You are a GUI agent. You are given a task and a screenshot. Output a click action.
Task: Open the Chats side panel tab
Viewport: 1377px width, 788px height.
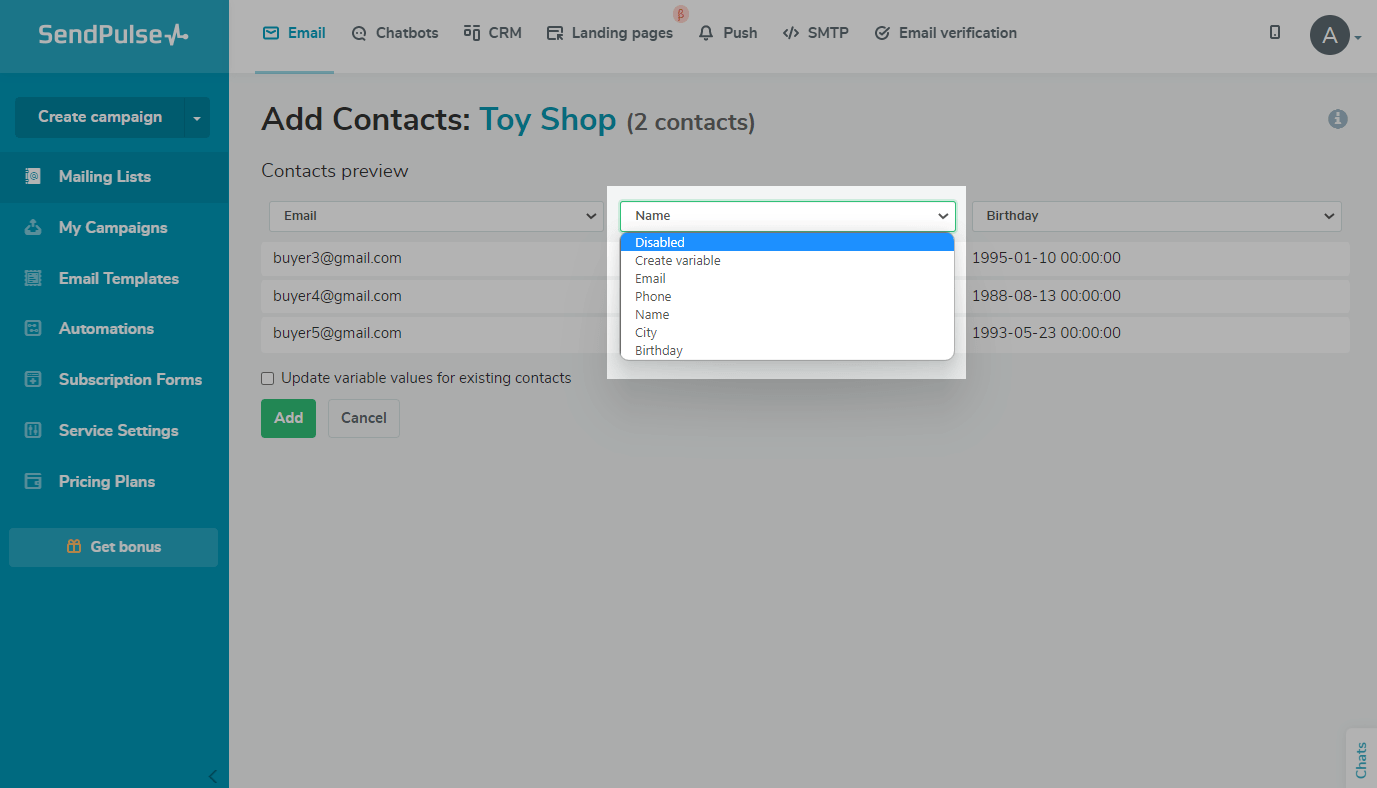pyautogui.click(x=1361, y=759)
